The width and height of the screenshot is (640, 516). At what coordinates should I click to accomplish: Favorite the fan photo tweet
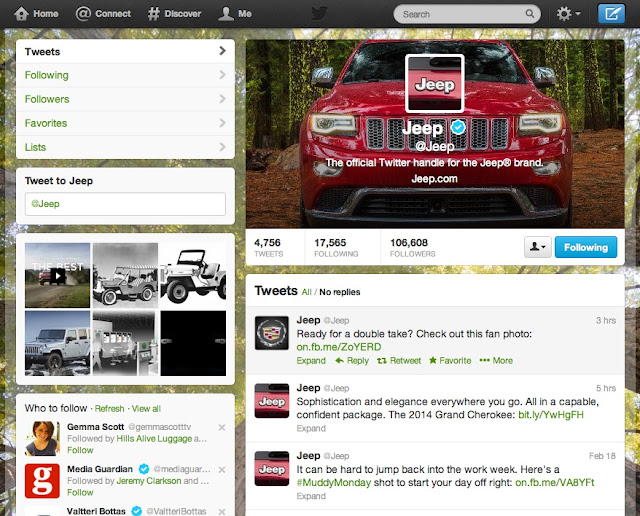[x=450, y=360]
